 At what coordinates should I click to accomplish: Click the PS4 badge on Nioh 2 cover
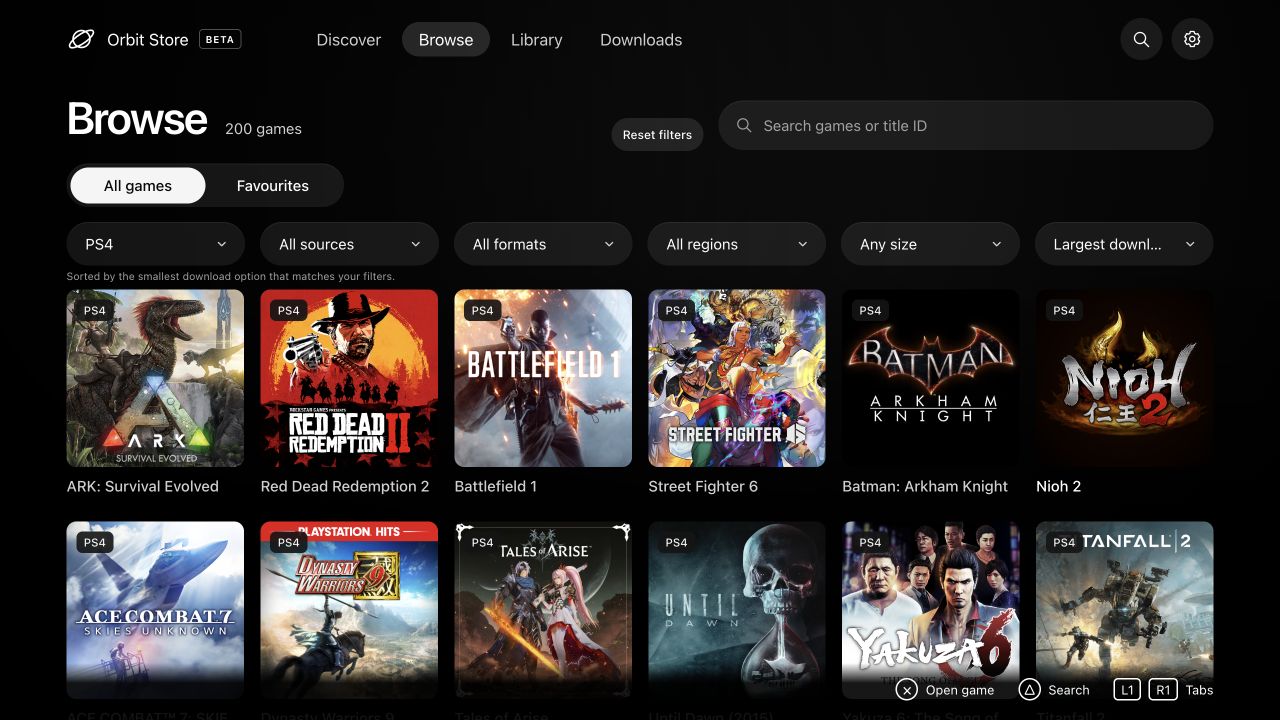point(1064,311)
